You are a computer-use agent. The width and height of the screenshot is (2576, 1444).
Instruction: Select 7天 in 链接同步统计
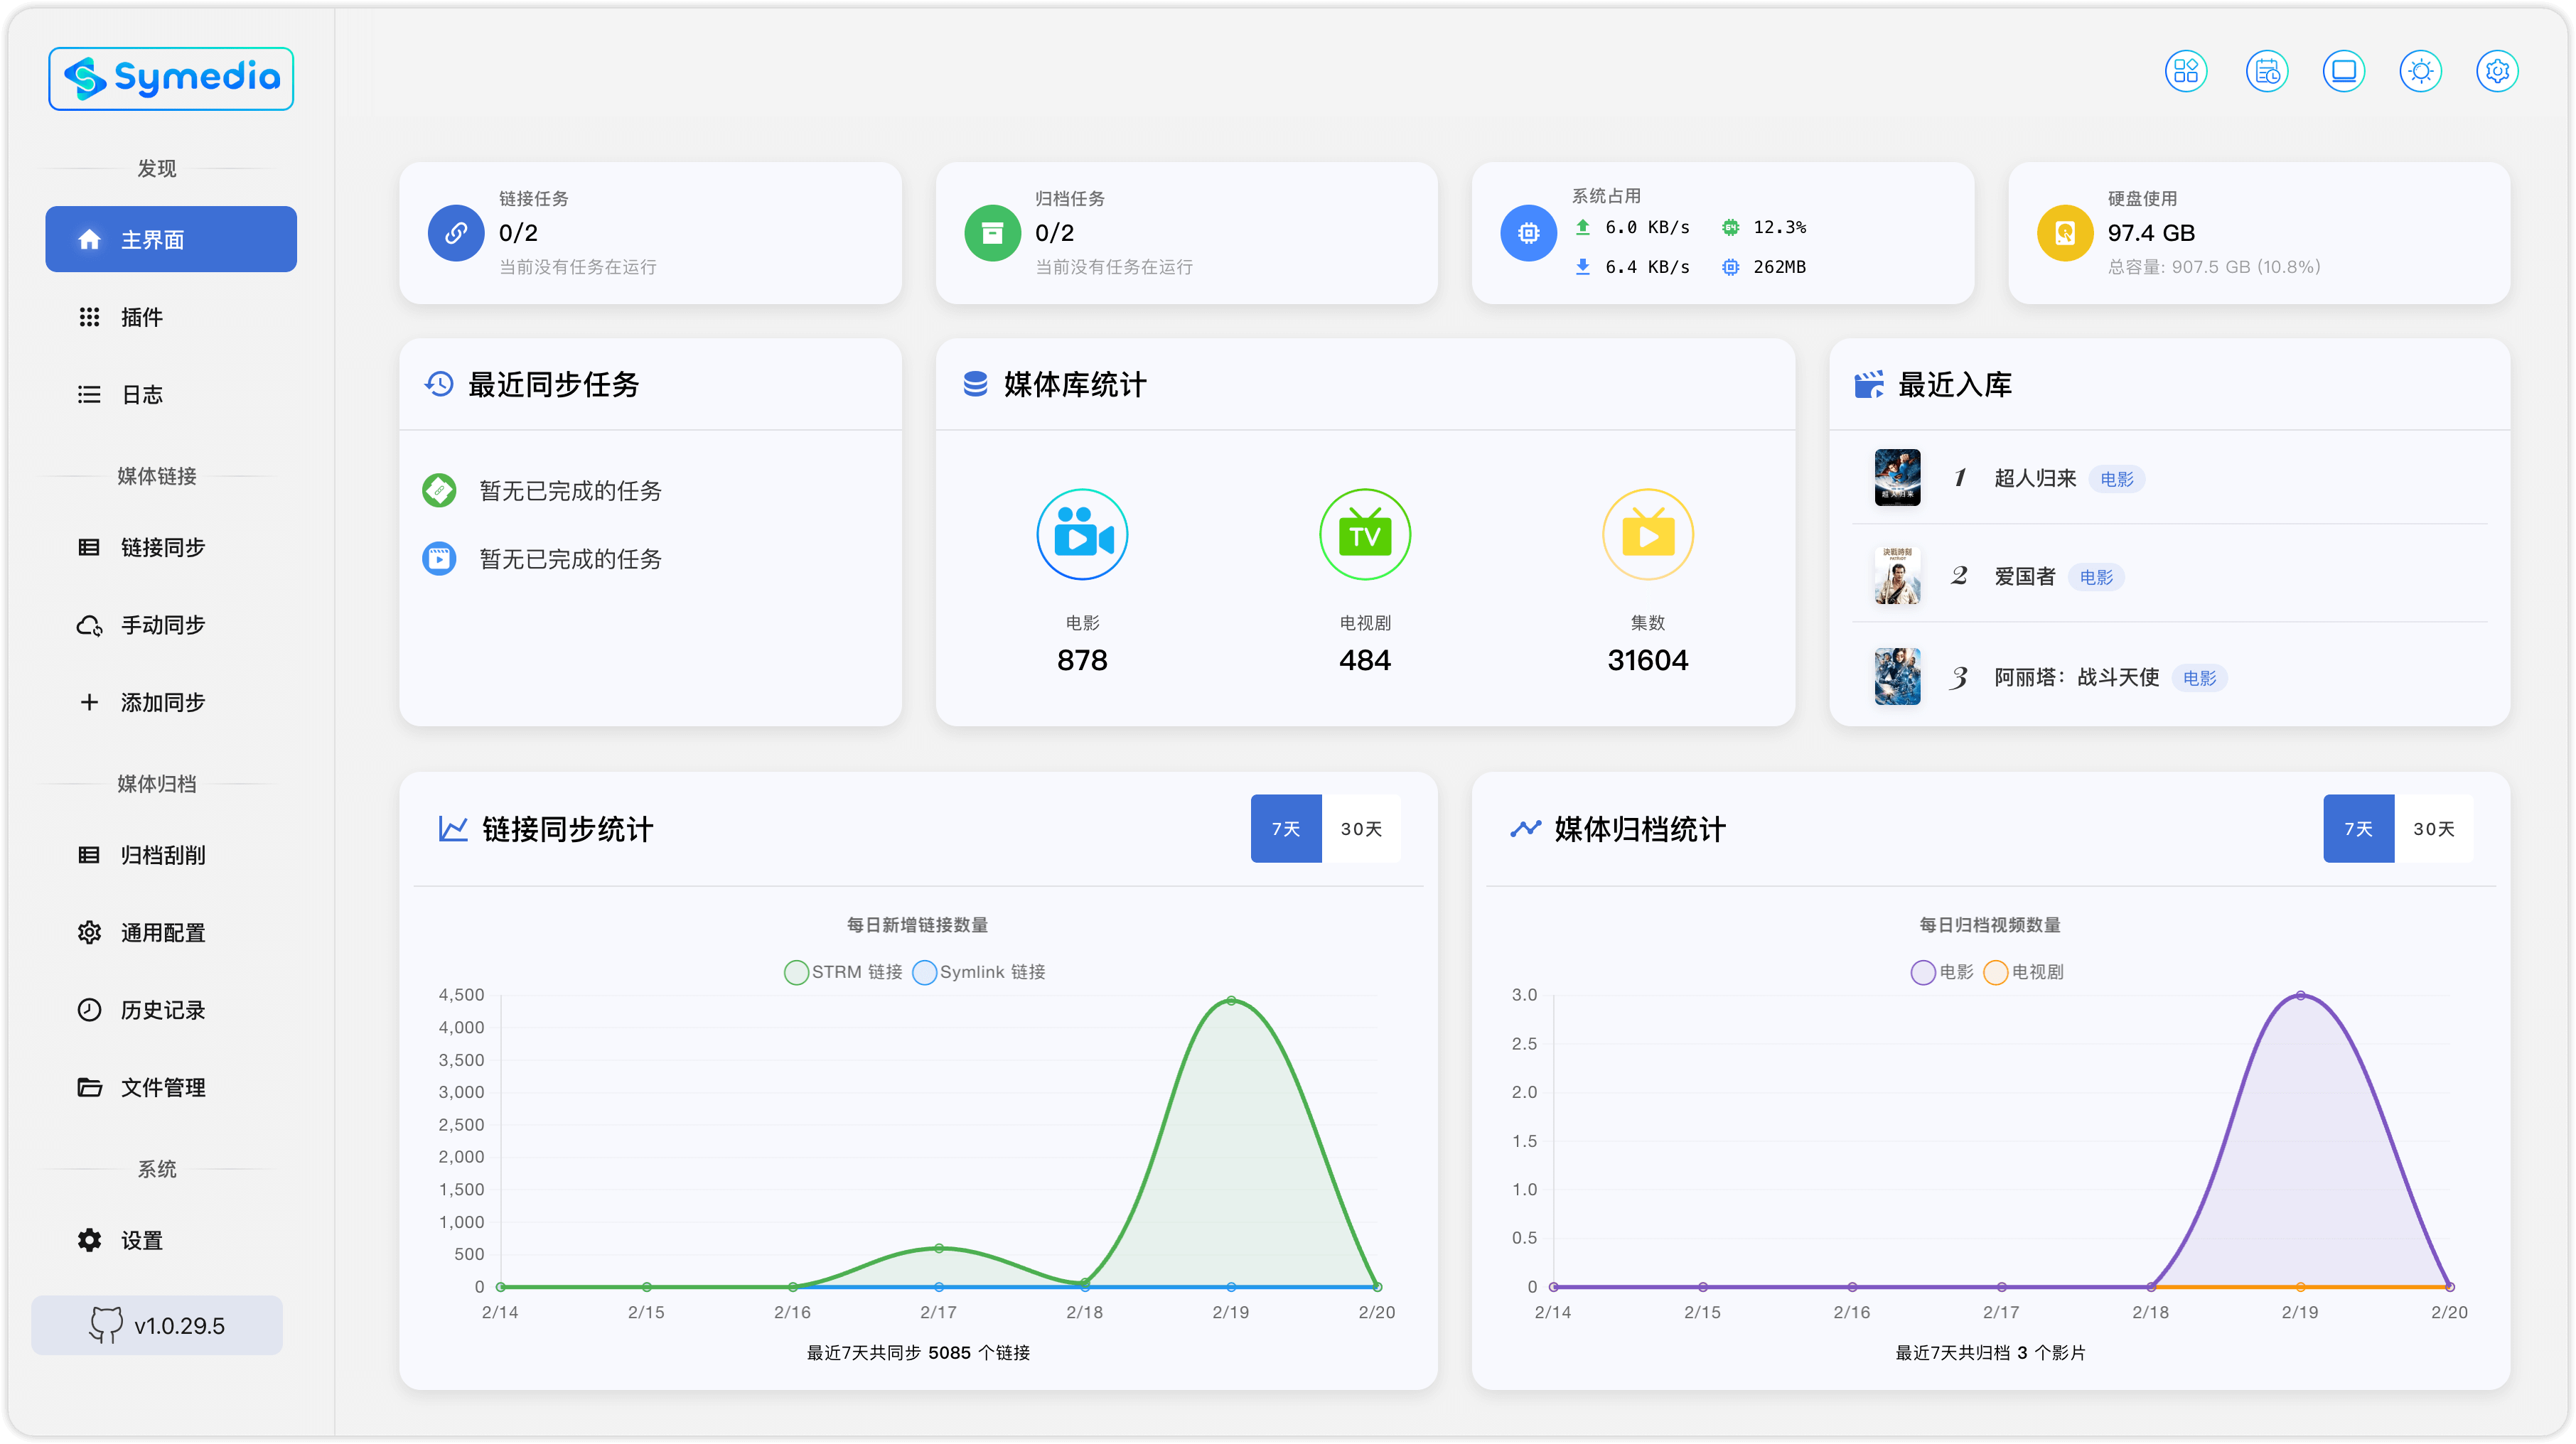[1286, 828]
